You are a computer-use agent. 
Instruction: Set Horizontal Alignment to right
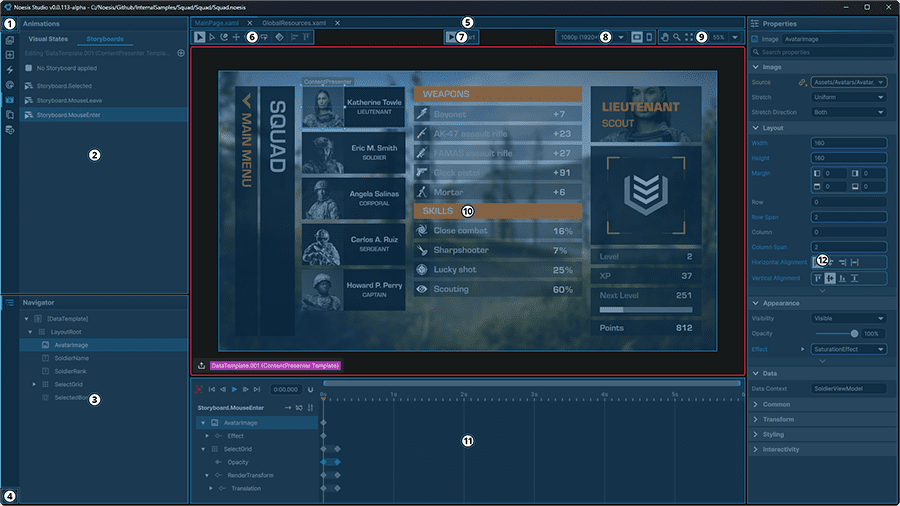(x=842, y=262)
